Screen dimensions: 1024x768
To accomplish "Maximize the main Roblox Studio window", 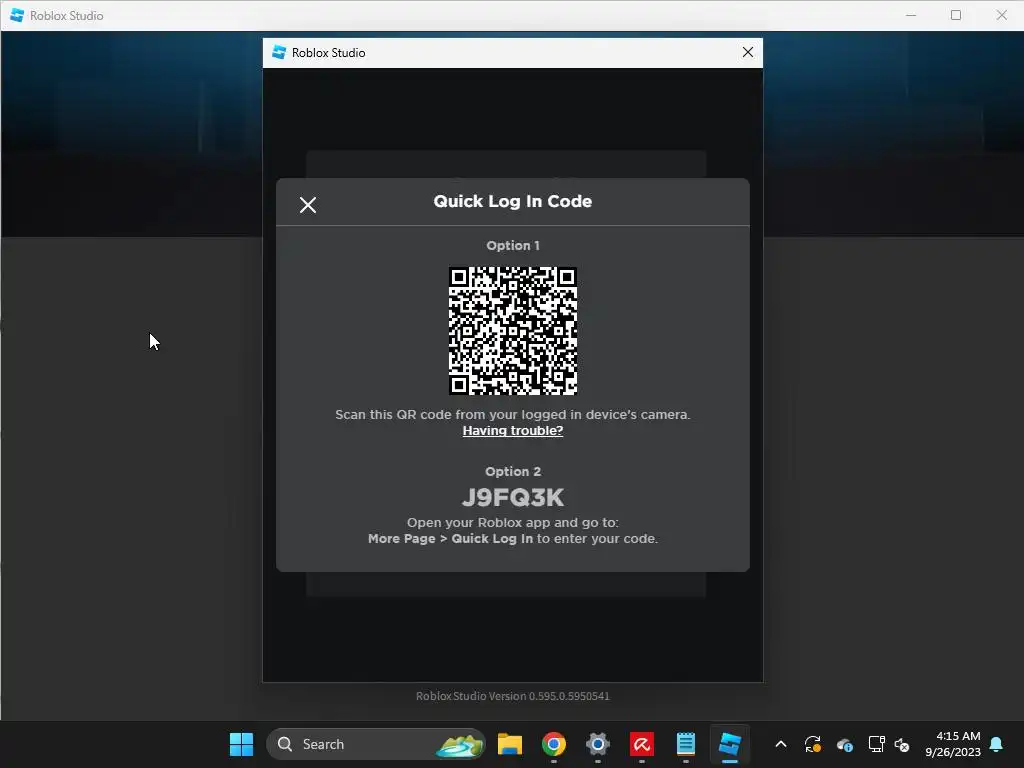I will pos(955,15).
